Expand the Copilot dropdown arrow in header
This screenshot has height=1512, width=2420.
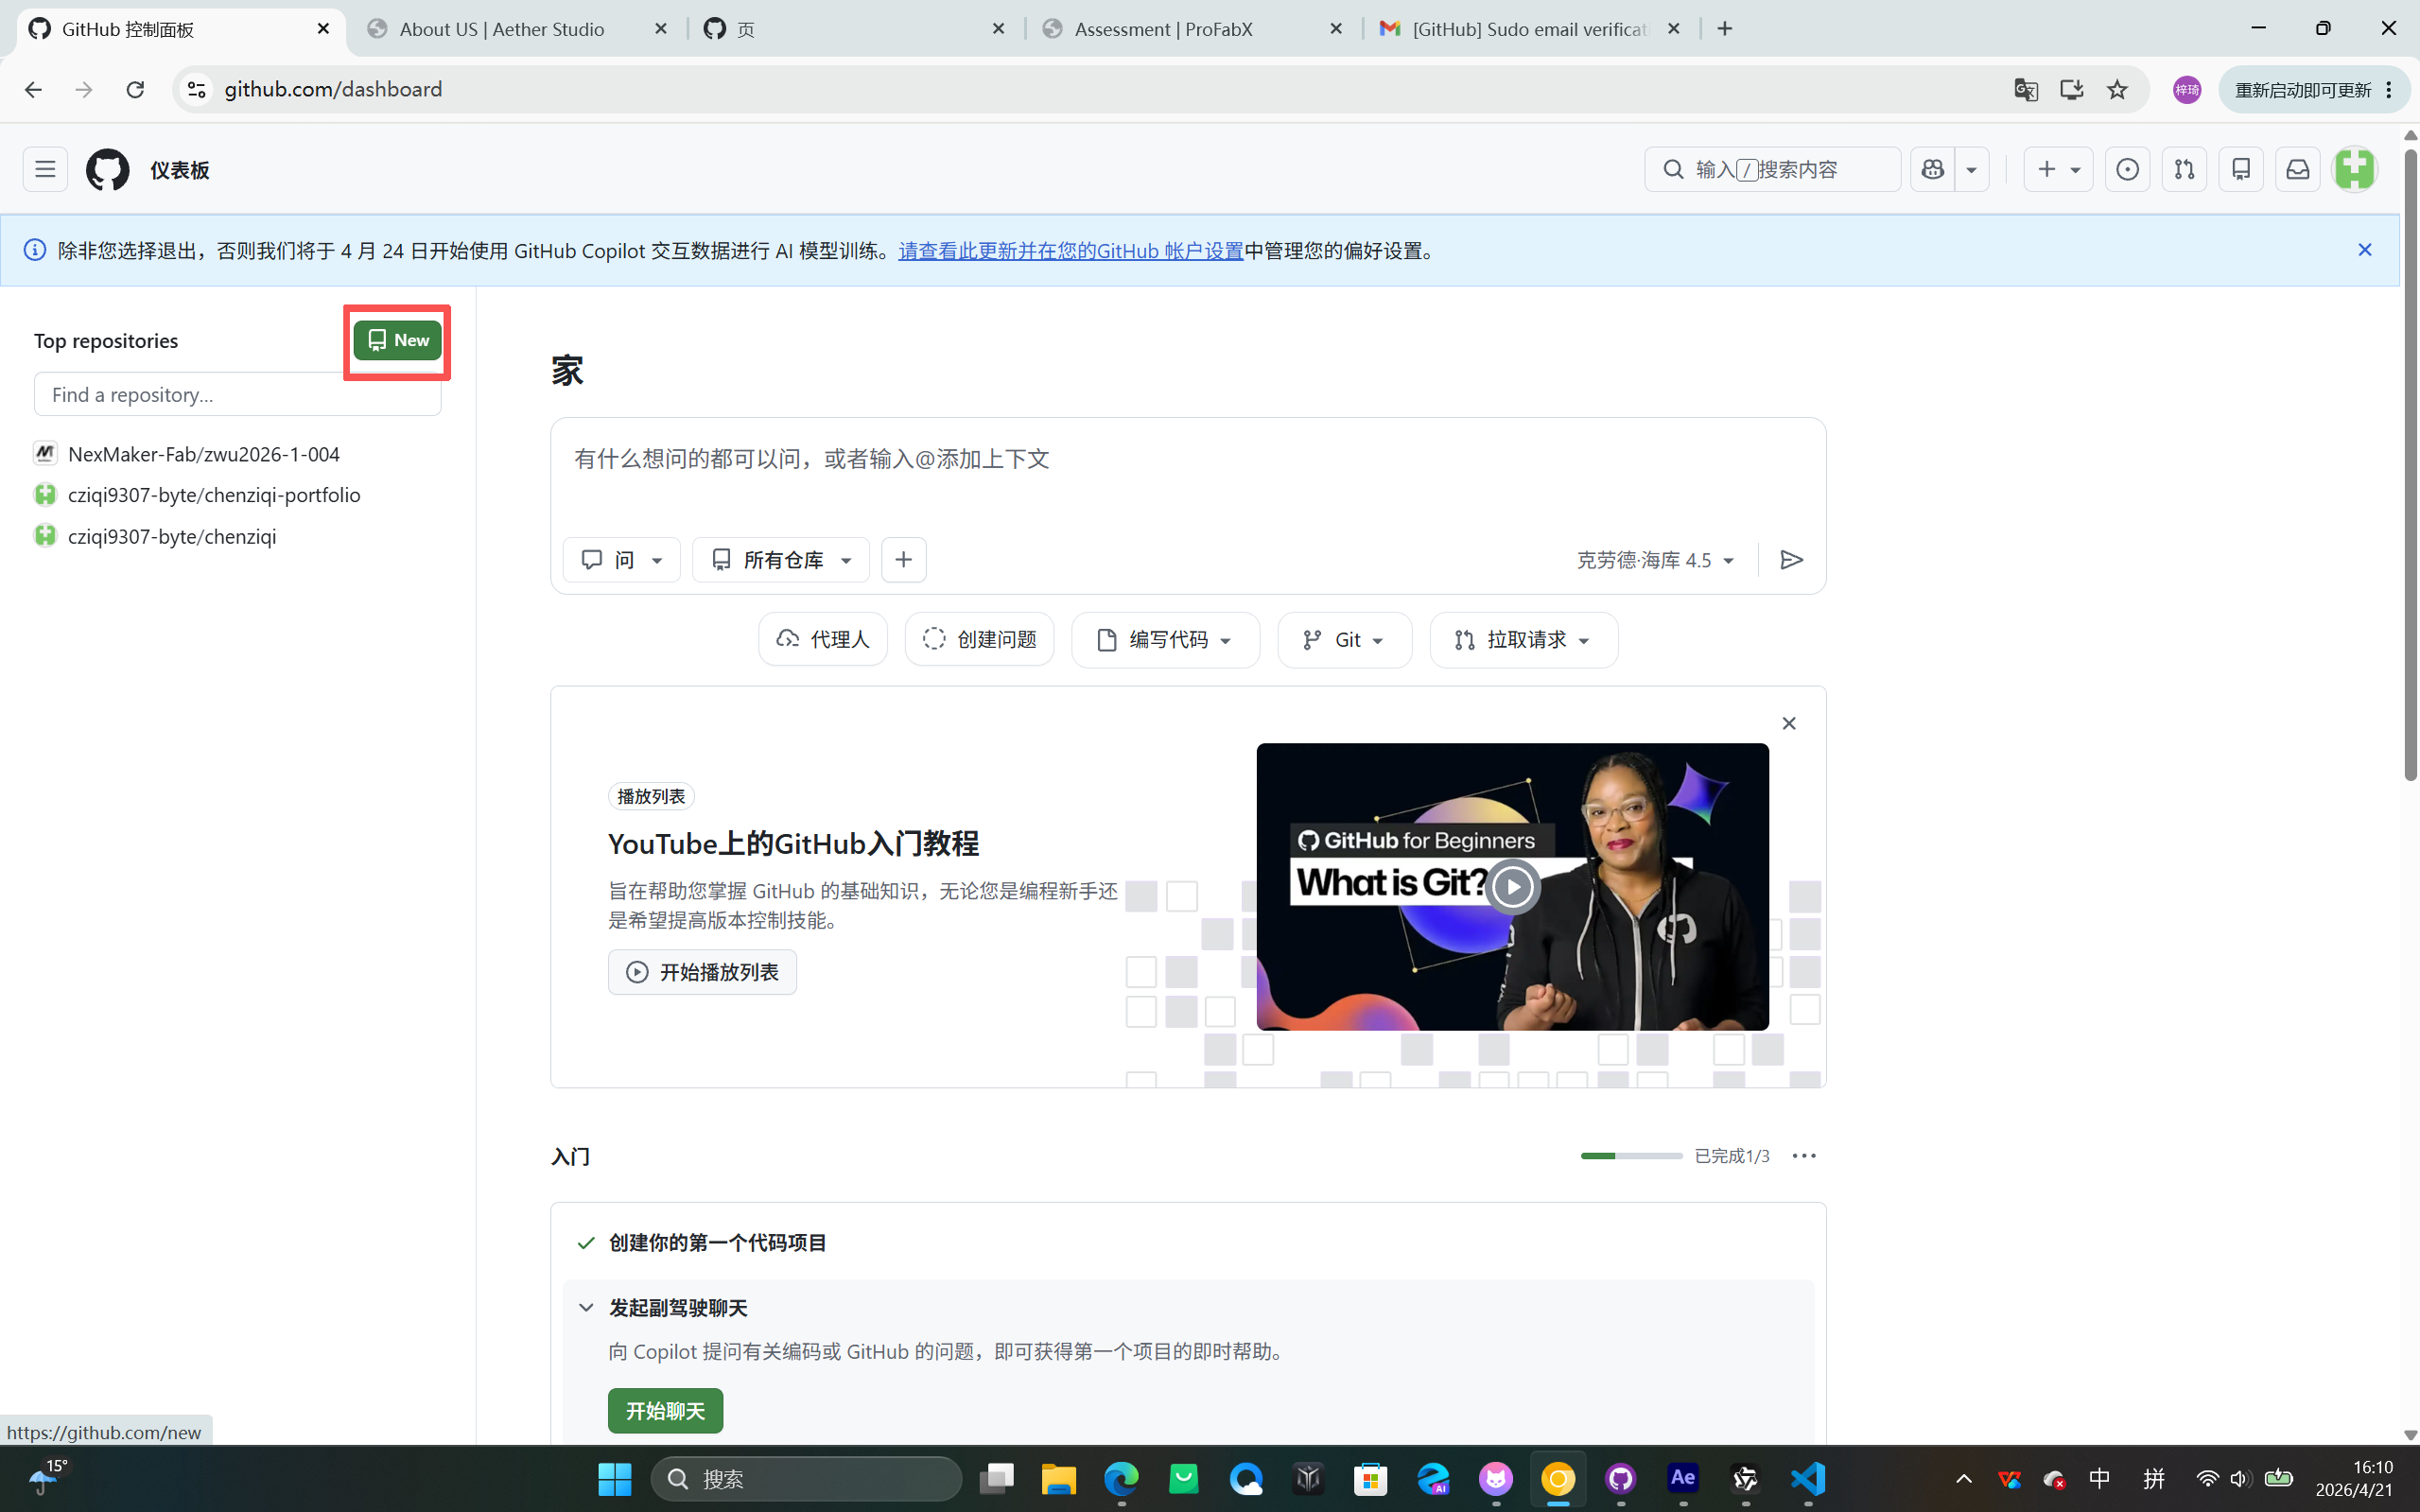click(x=1971, y=169)
